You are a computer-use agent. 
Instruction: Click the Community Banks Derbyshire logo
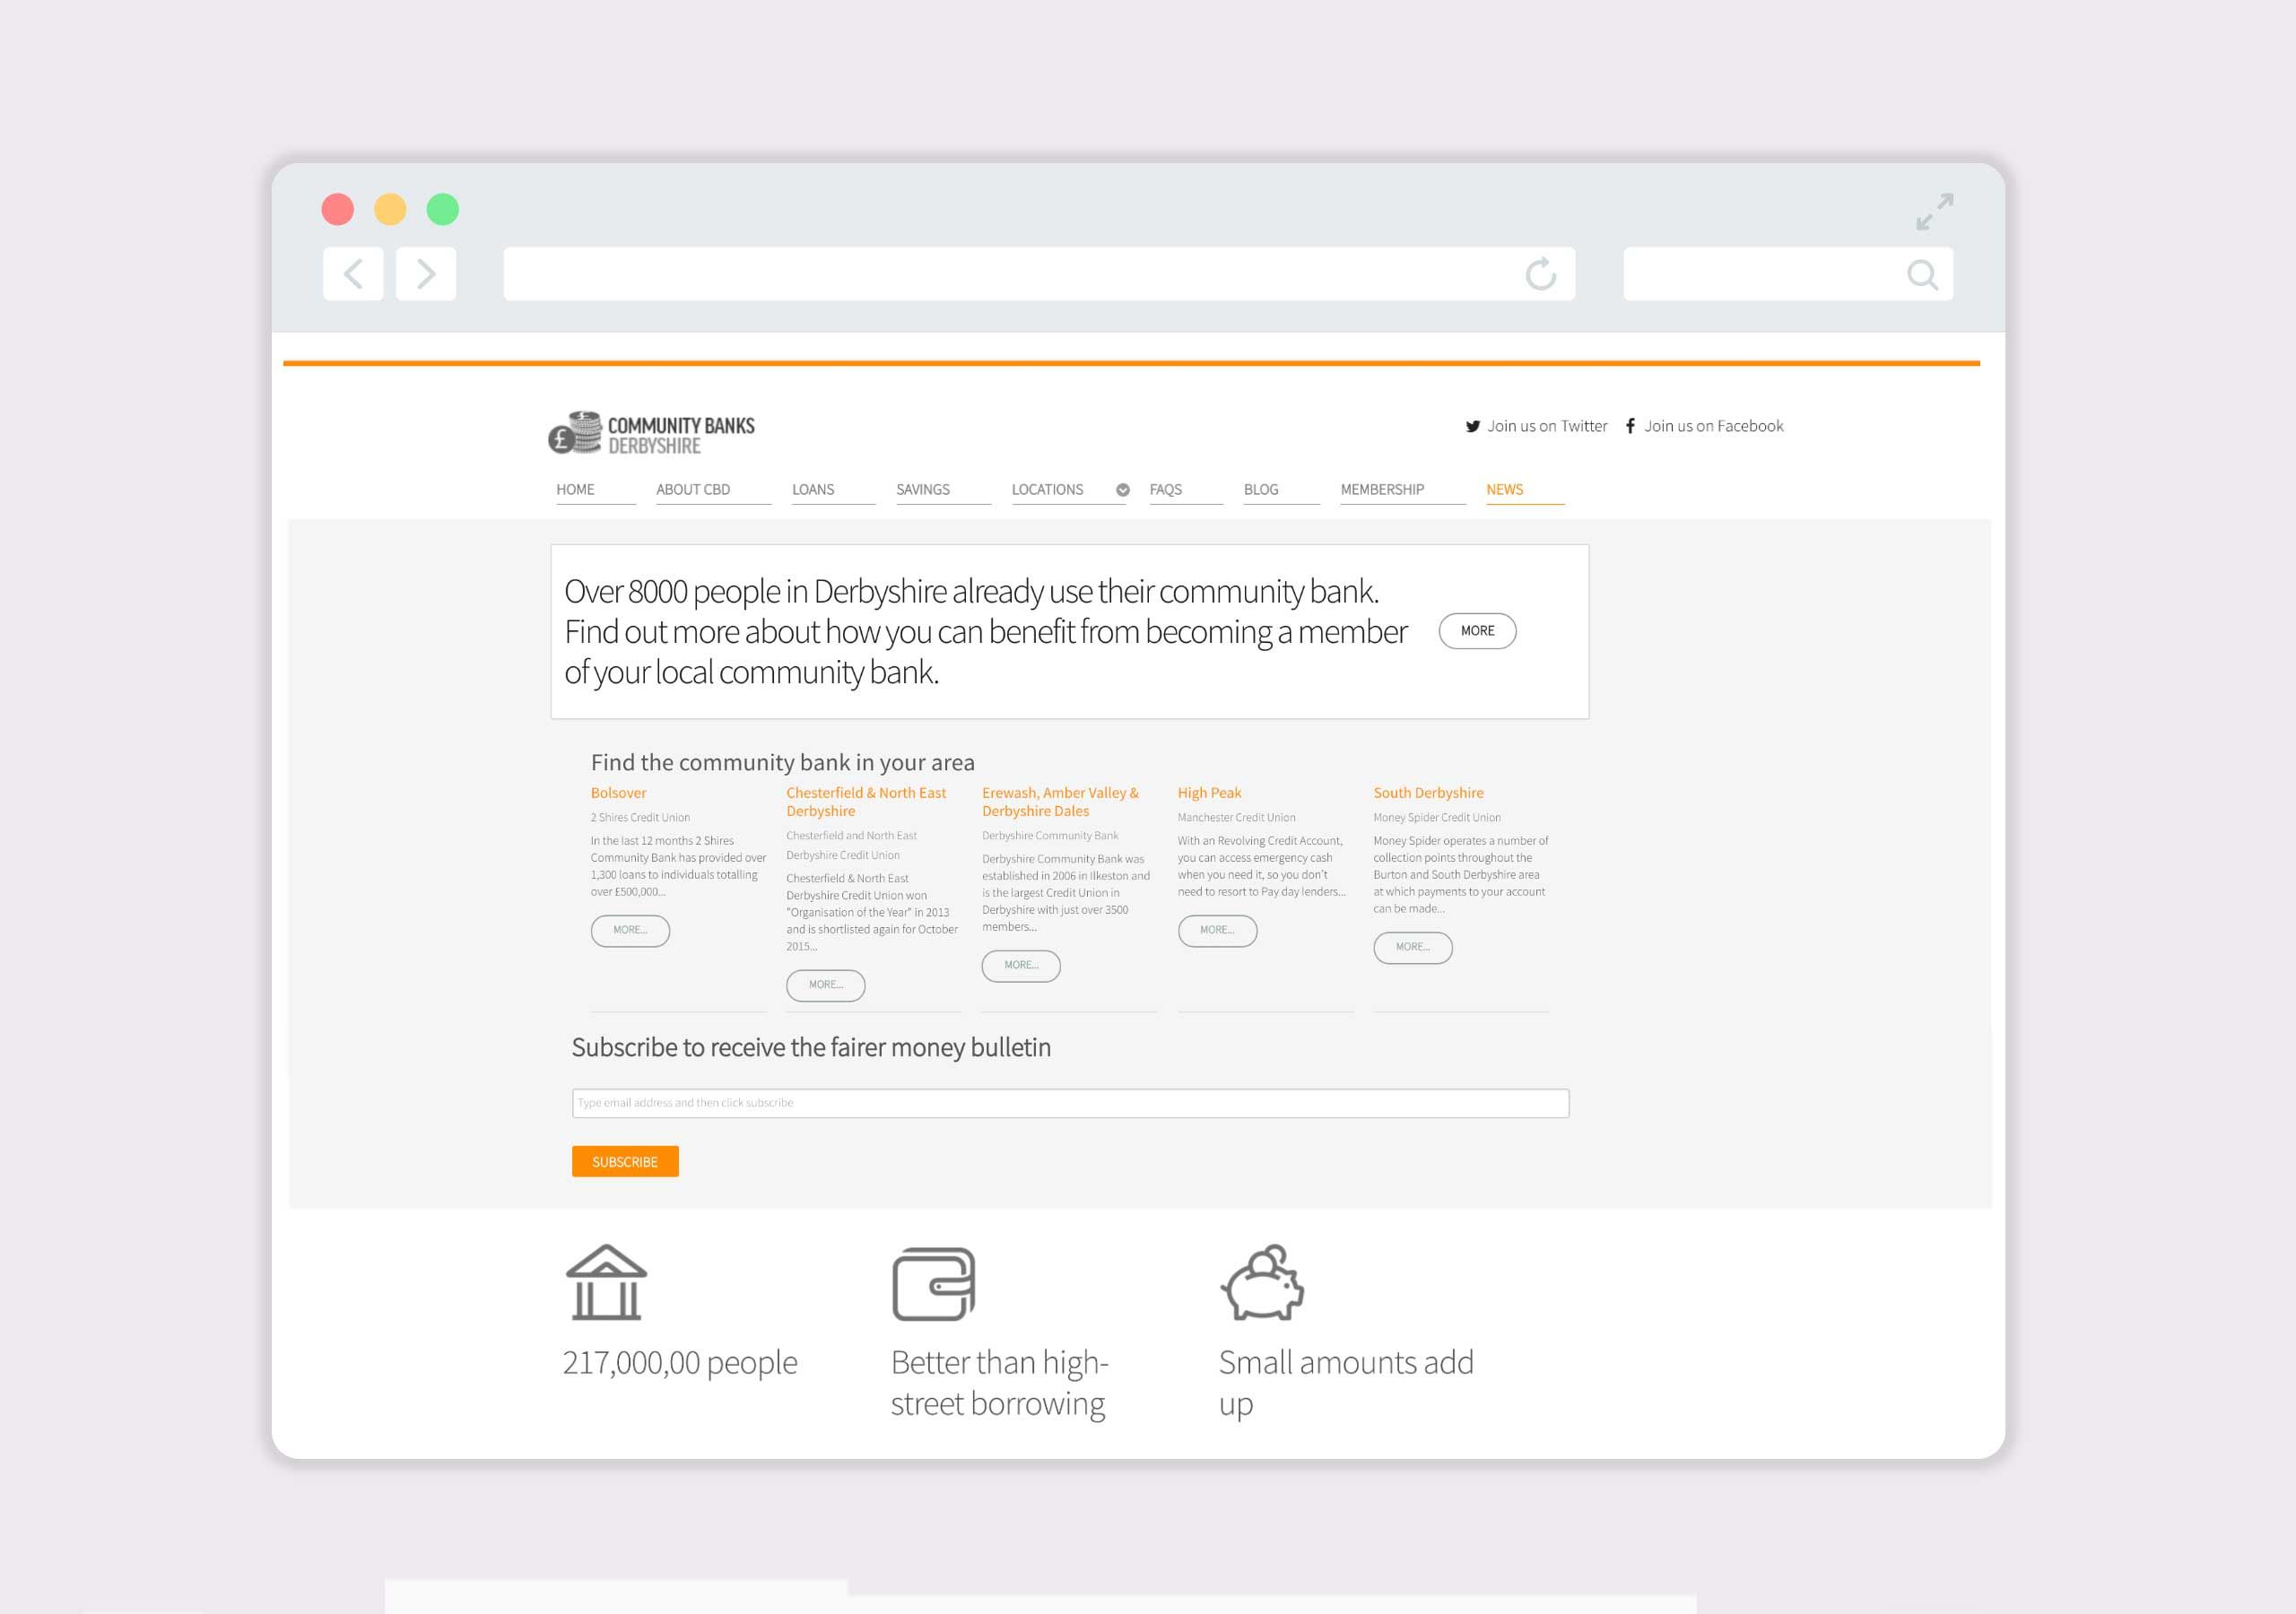(652, 434)
